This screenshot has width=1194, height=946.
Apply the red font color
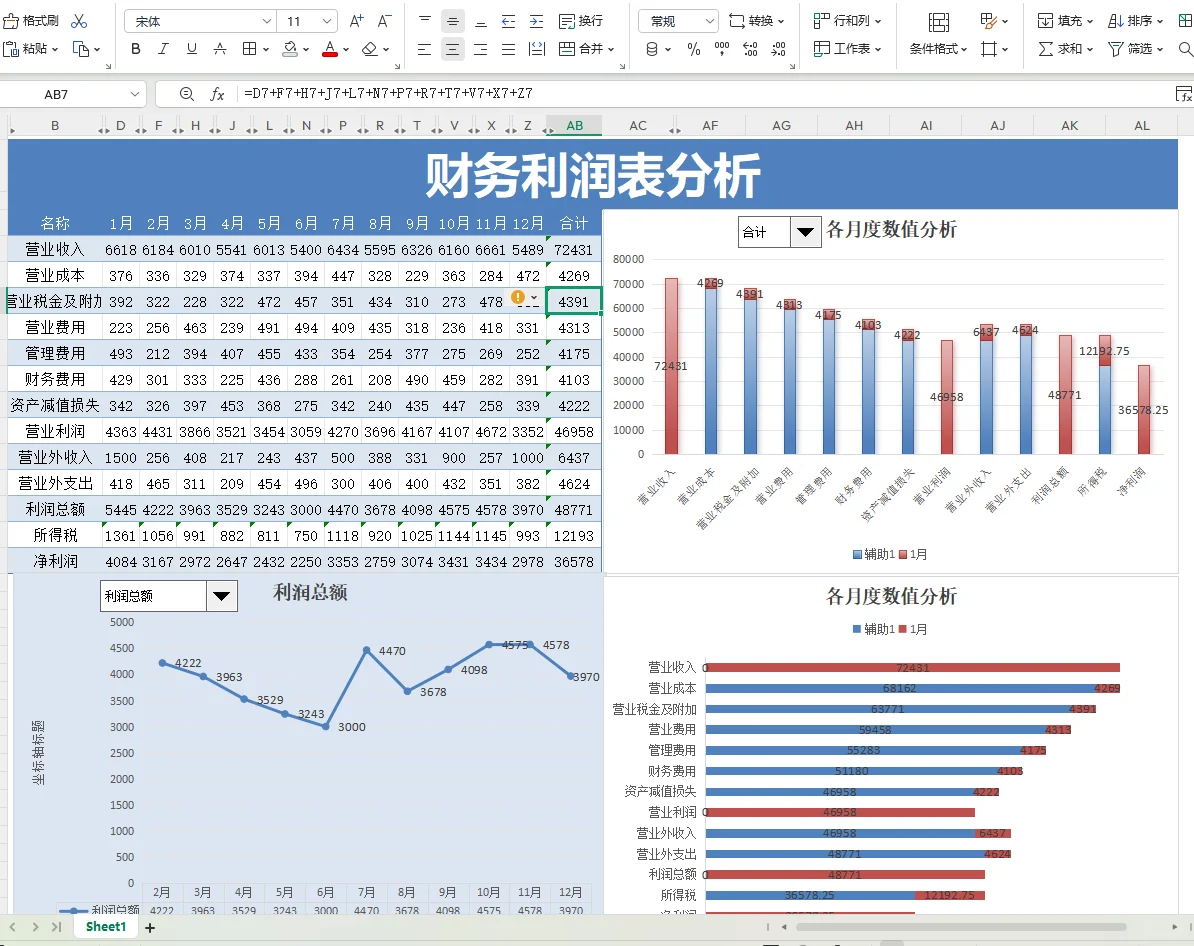(330, 49)
